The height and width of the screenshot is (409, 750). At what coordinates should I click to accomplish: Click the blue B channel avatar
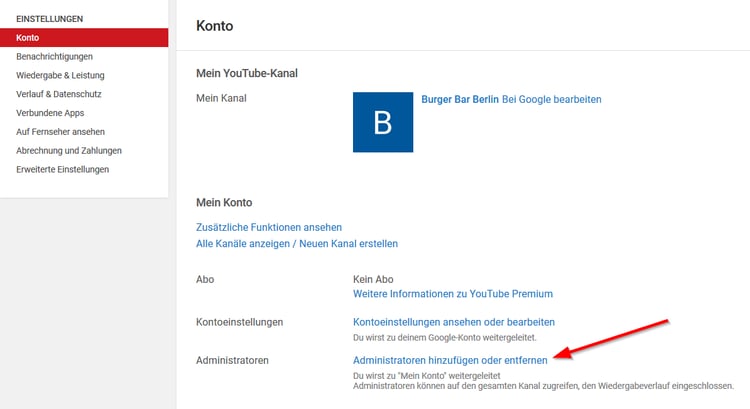383,122
